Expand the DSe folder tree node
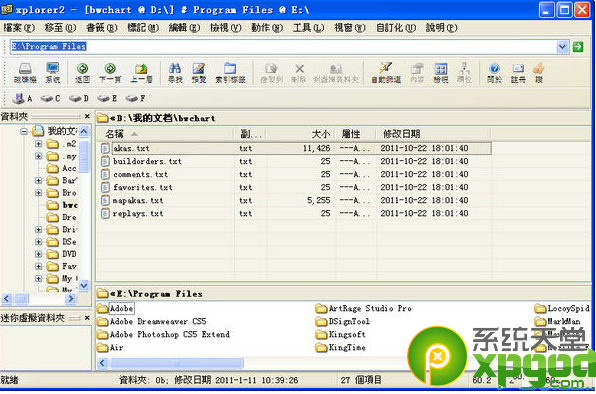Viewport: 596px width, 394px height. click(x=38, y=242)
